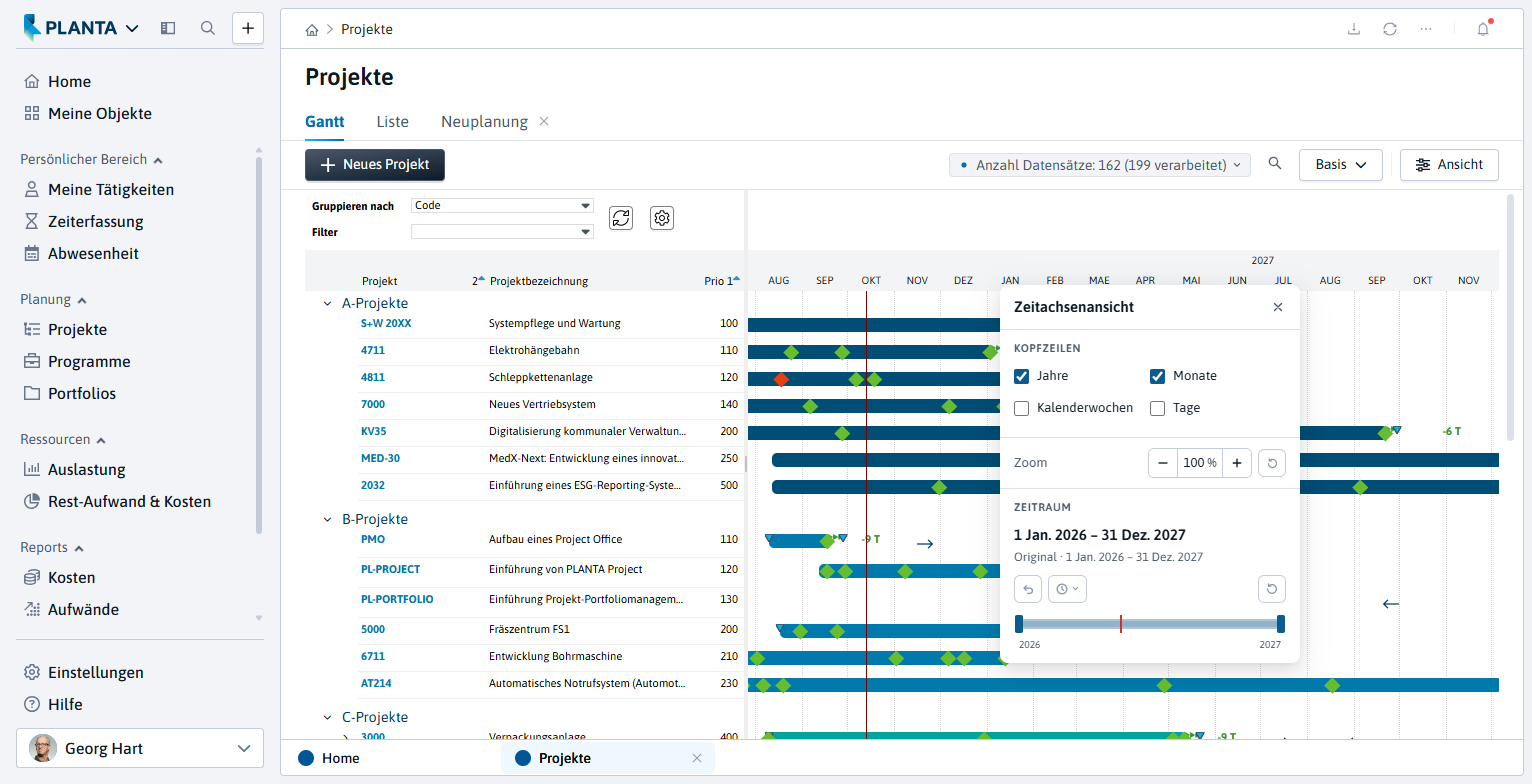Uncheck the Jahre checkbox
This screenshot has height=784, width=1532.
coord(1022,376)
